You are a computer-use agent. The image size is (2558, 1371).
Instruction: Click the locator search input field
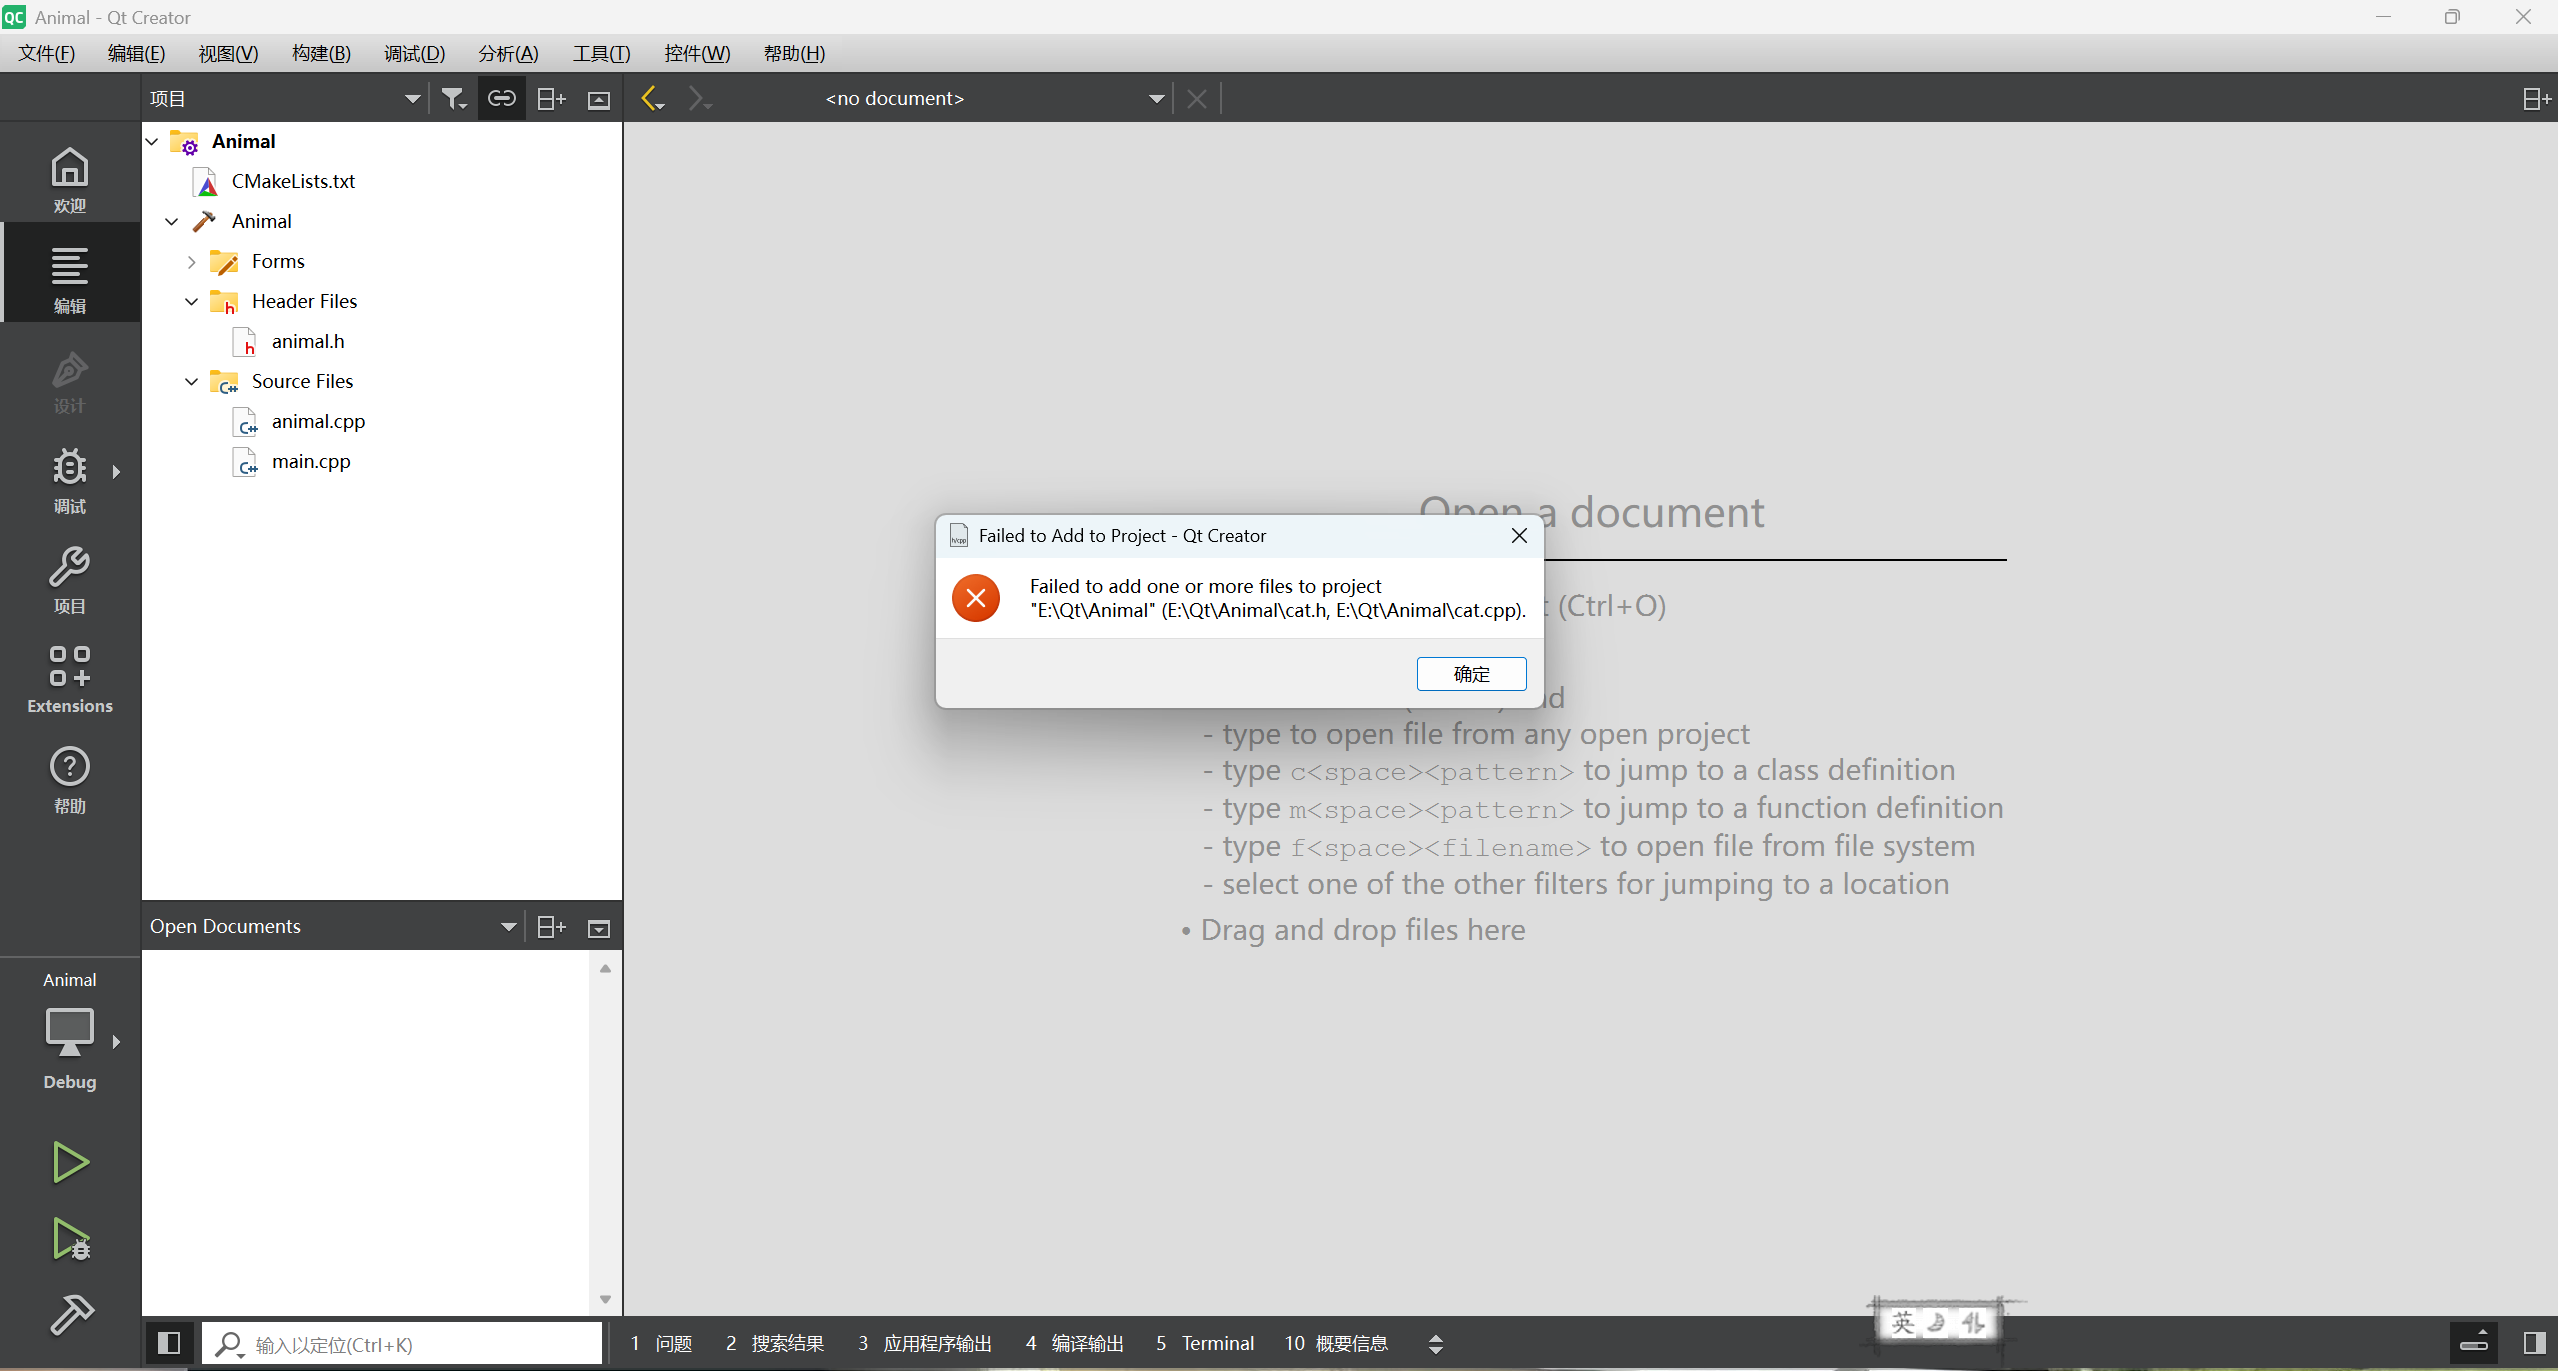coord(420,1344)
